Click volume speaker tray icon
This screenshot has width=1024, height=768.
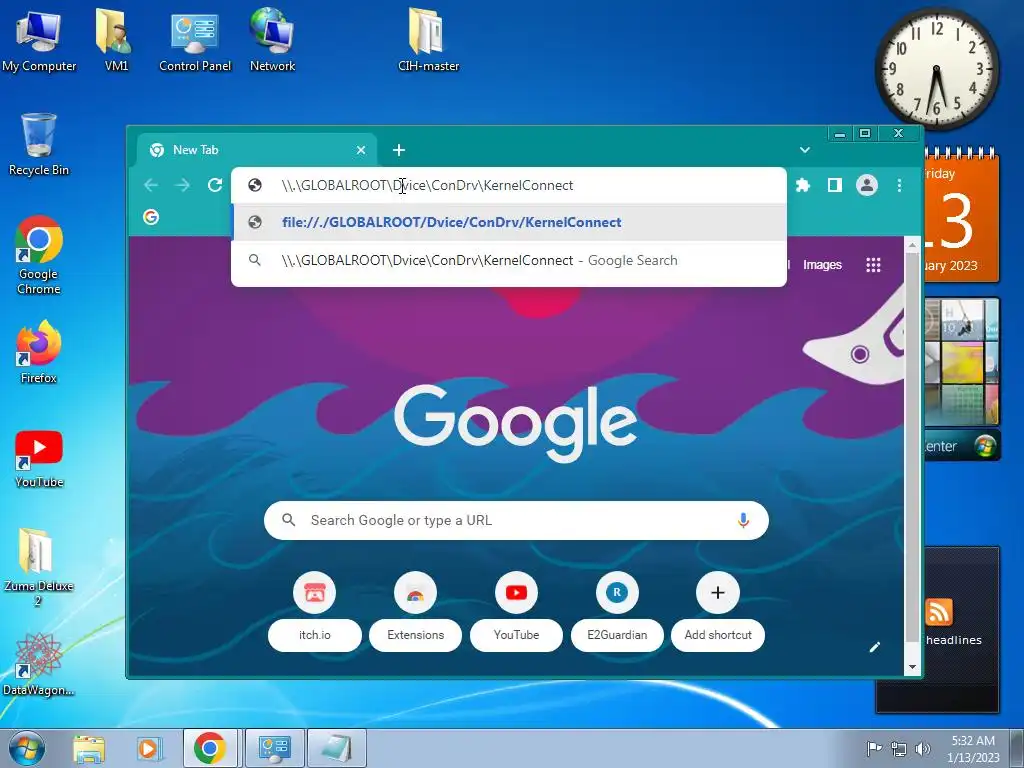923,748
